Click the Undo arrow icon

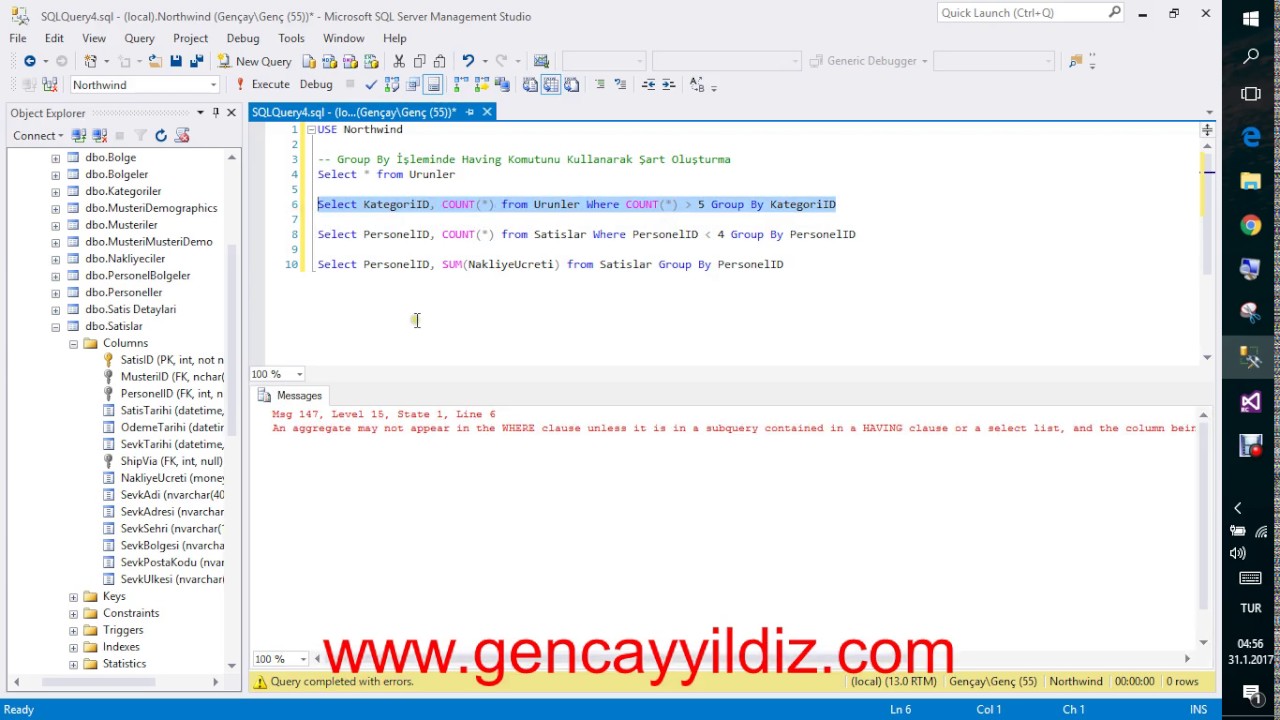coord(468,61)
